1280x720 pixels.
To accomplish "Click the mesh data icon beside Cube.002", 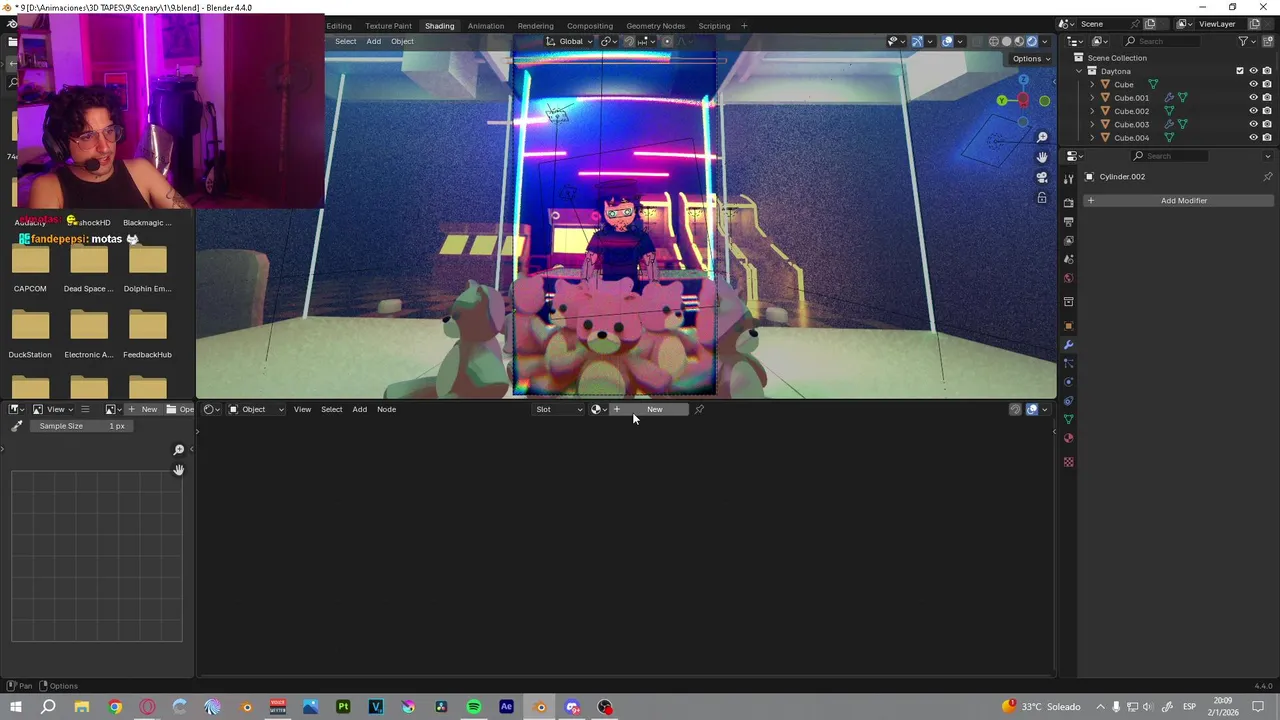I will 1168,111.
